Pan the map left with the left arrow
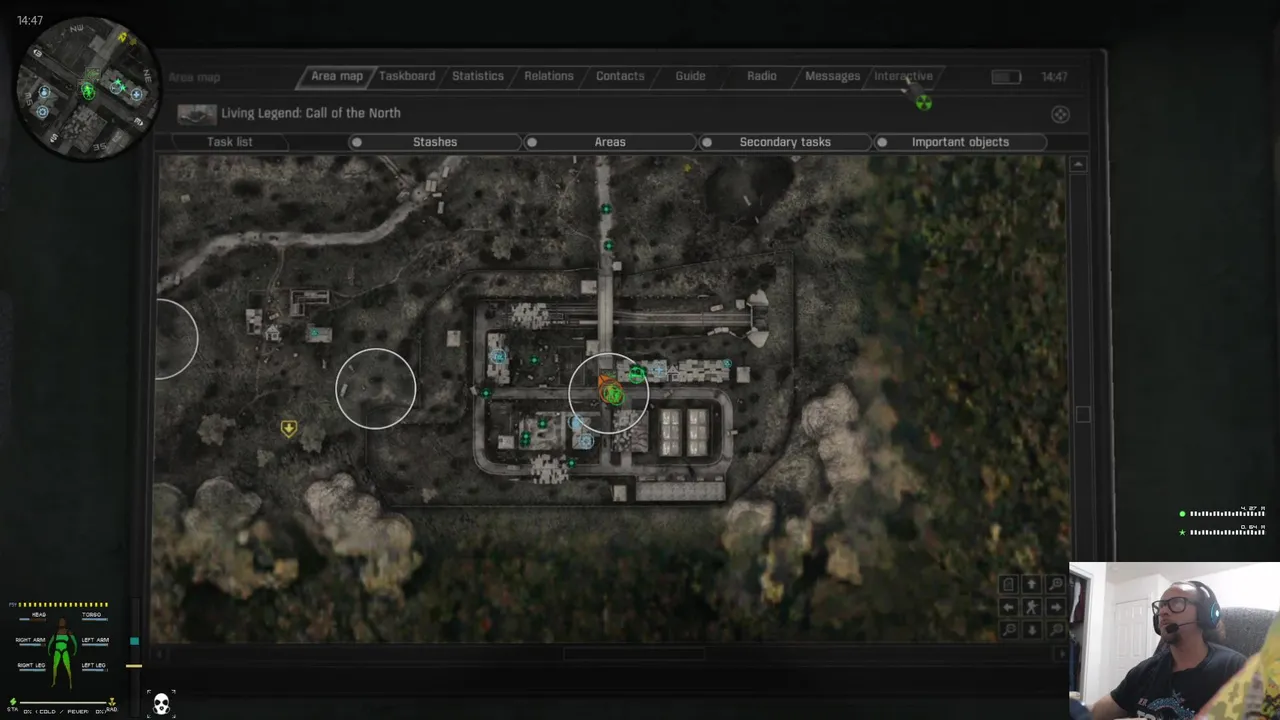Viewport: 1280px width, 720px height. click(x=1009, y=607)
